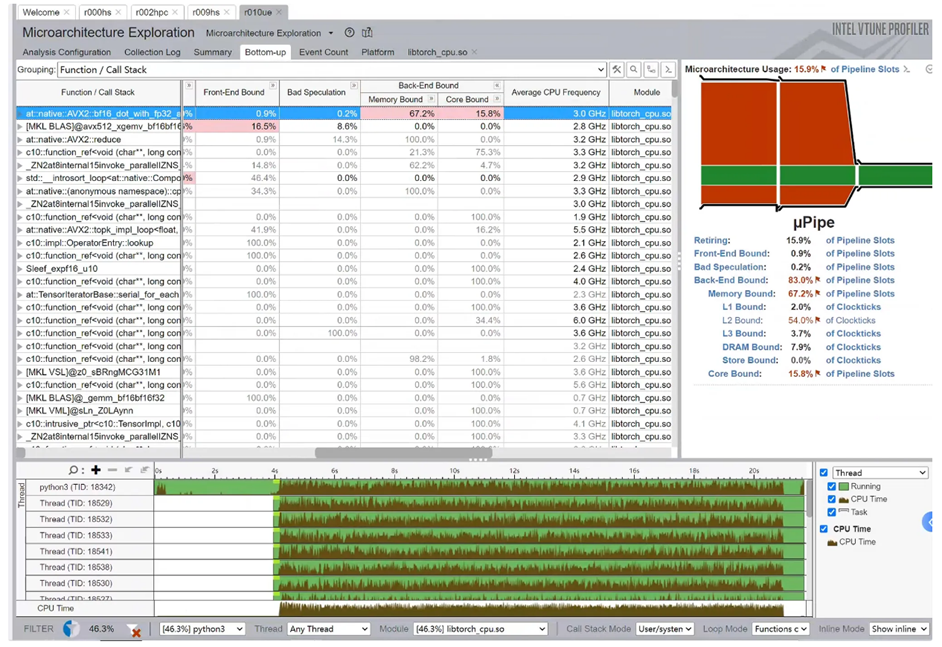Click the call tree icon beside search
Viewport: 942px width, 647px height.
(651, 70)
